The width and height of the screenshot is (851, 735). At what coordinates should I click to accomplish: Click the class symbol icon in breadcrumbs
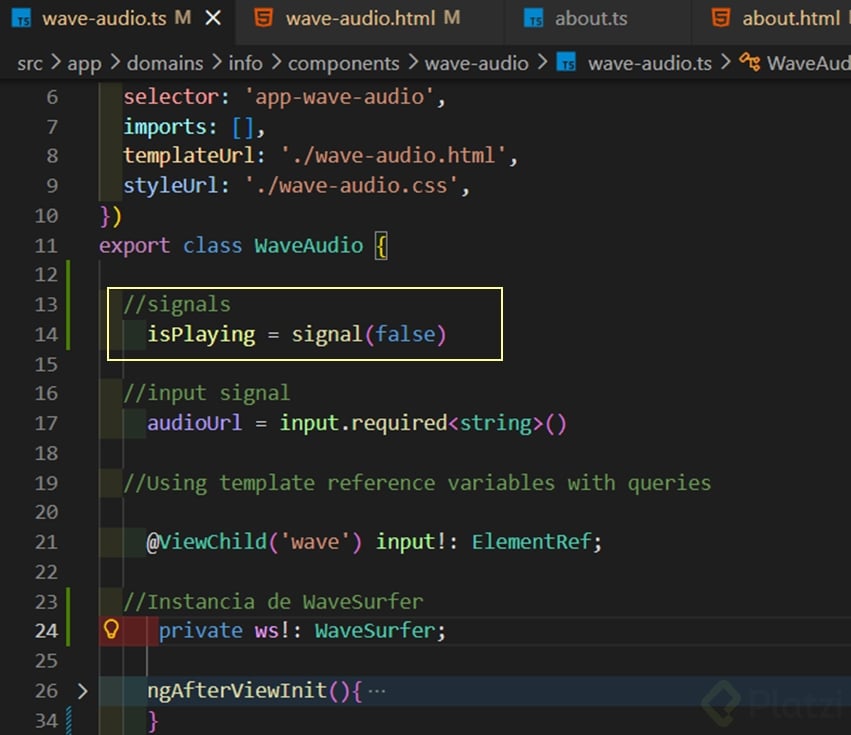pos(750,62)
